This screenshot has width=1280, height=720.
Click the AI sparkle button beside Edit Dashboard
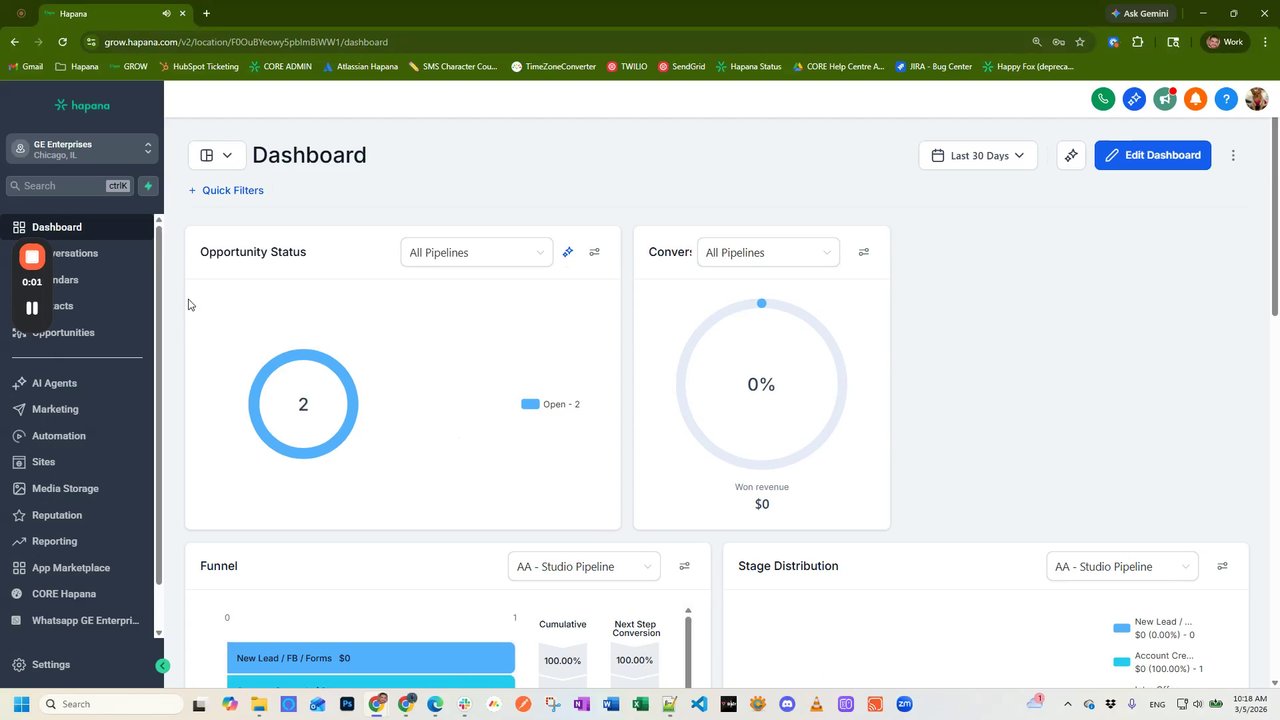(1071, 155)
